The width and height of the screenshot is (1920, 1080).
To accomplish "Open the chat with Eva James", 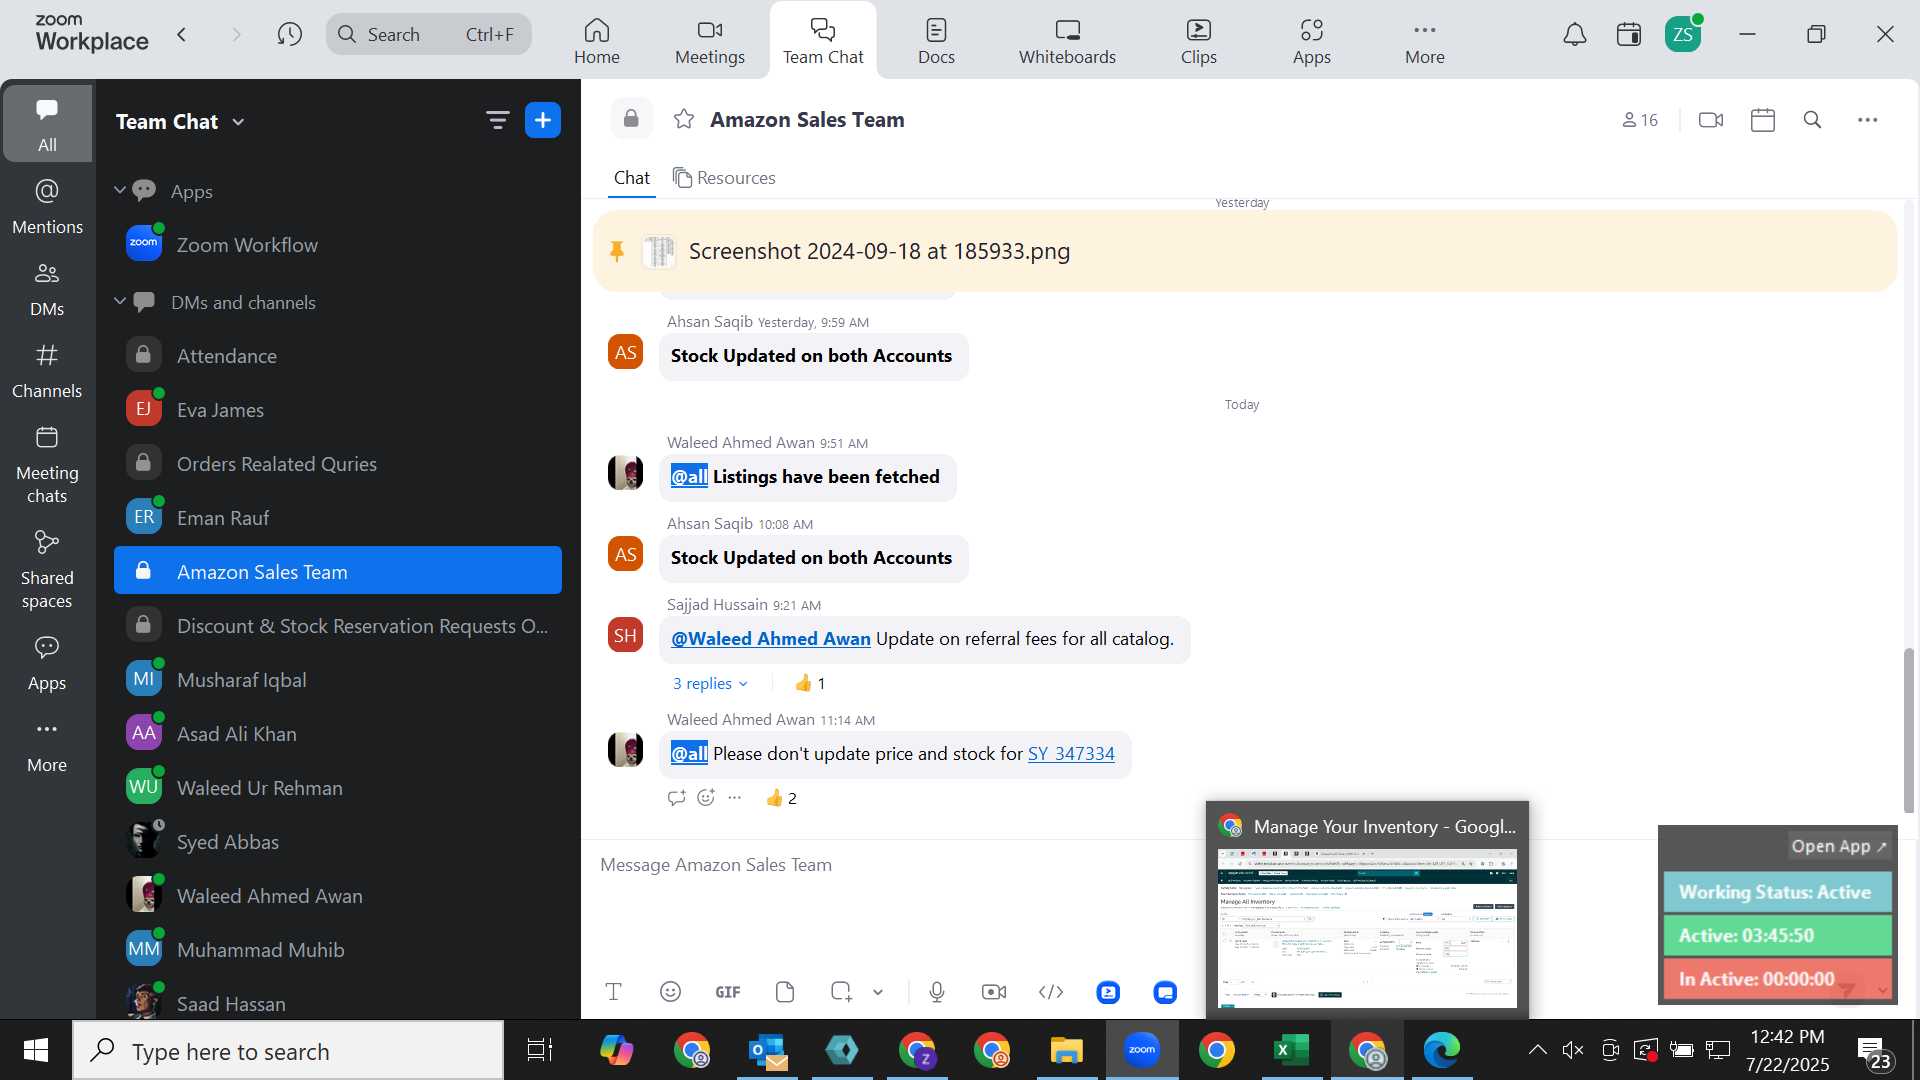I will point(338,410).
